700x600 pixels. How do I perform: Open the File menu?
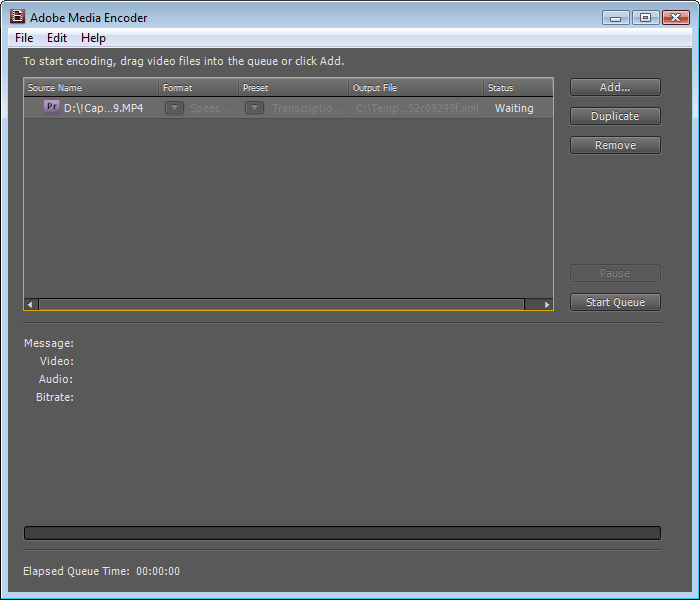24,38
